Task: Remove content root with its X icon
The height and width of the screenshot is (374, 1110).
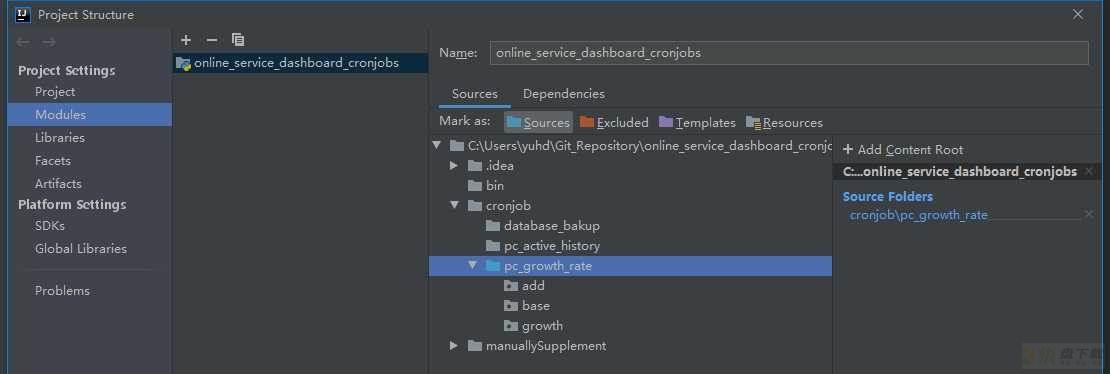Action: [x=1089, y=171]
